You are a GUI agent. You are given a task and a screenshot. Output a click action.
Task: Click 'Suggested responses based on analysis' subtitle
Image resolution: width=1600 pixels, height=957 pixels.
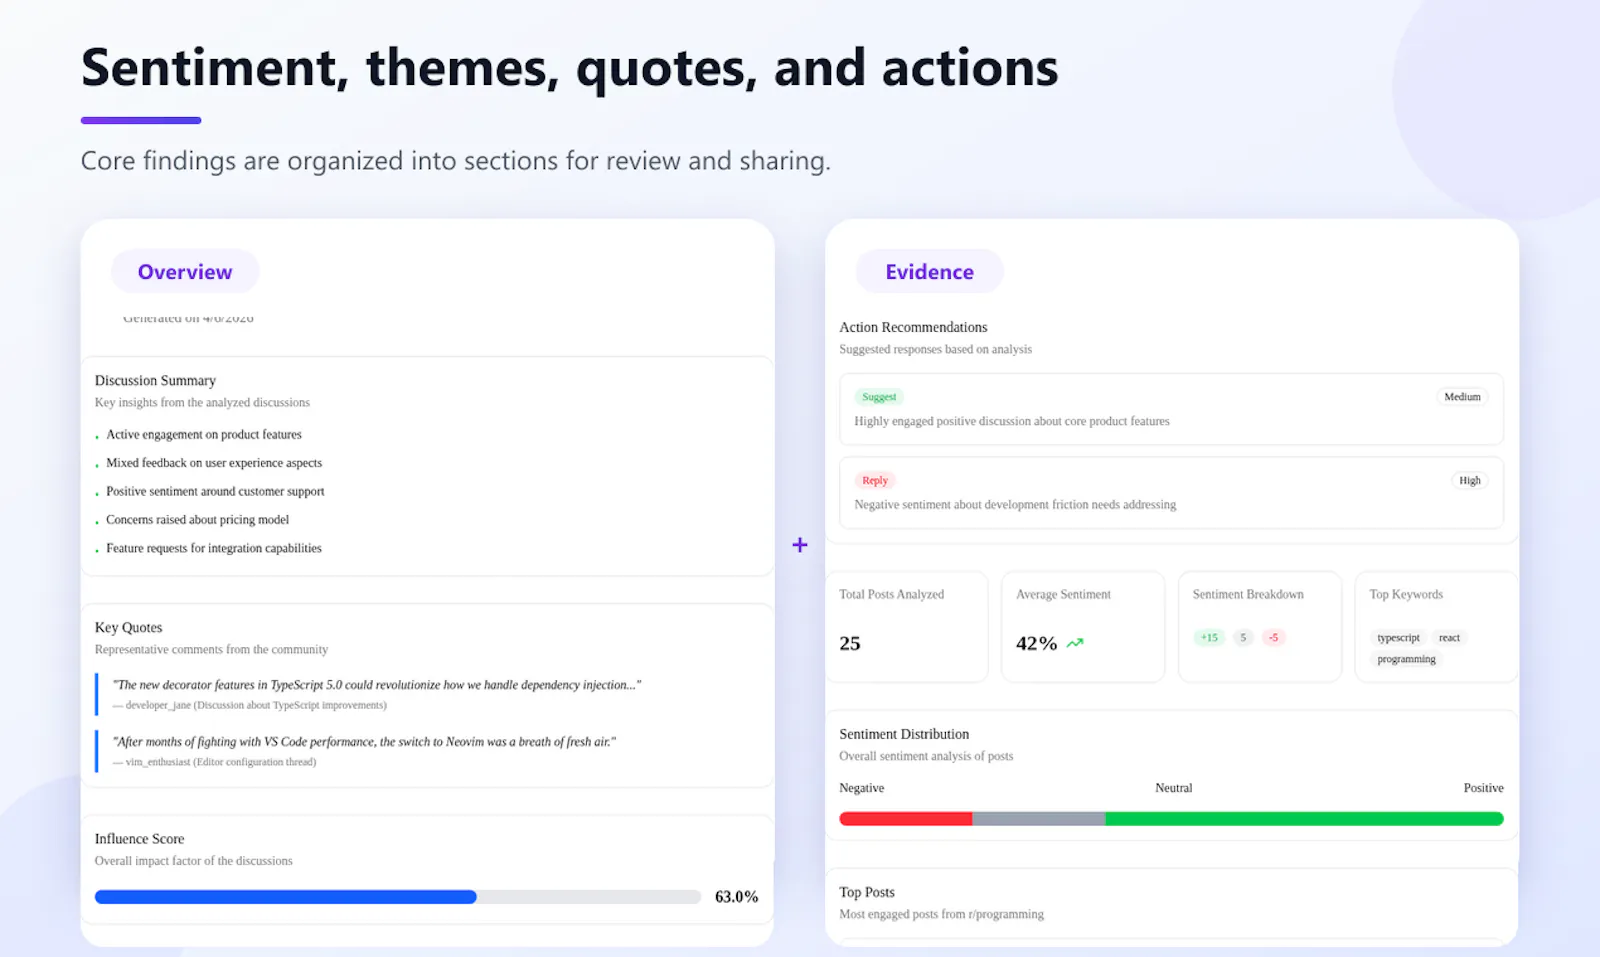tap(935, 349)
